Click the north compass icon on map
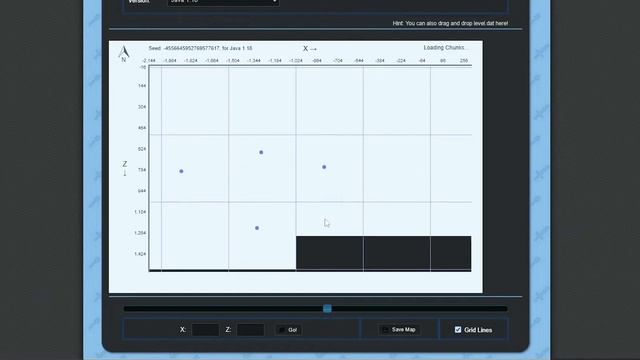 (124, 53)
